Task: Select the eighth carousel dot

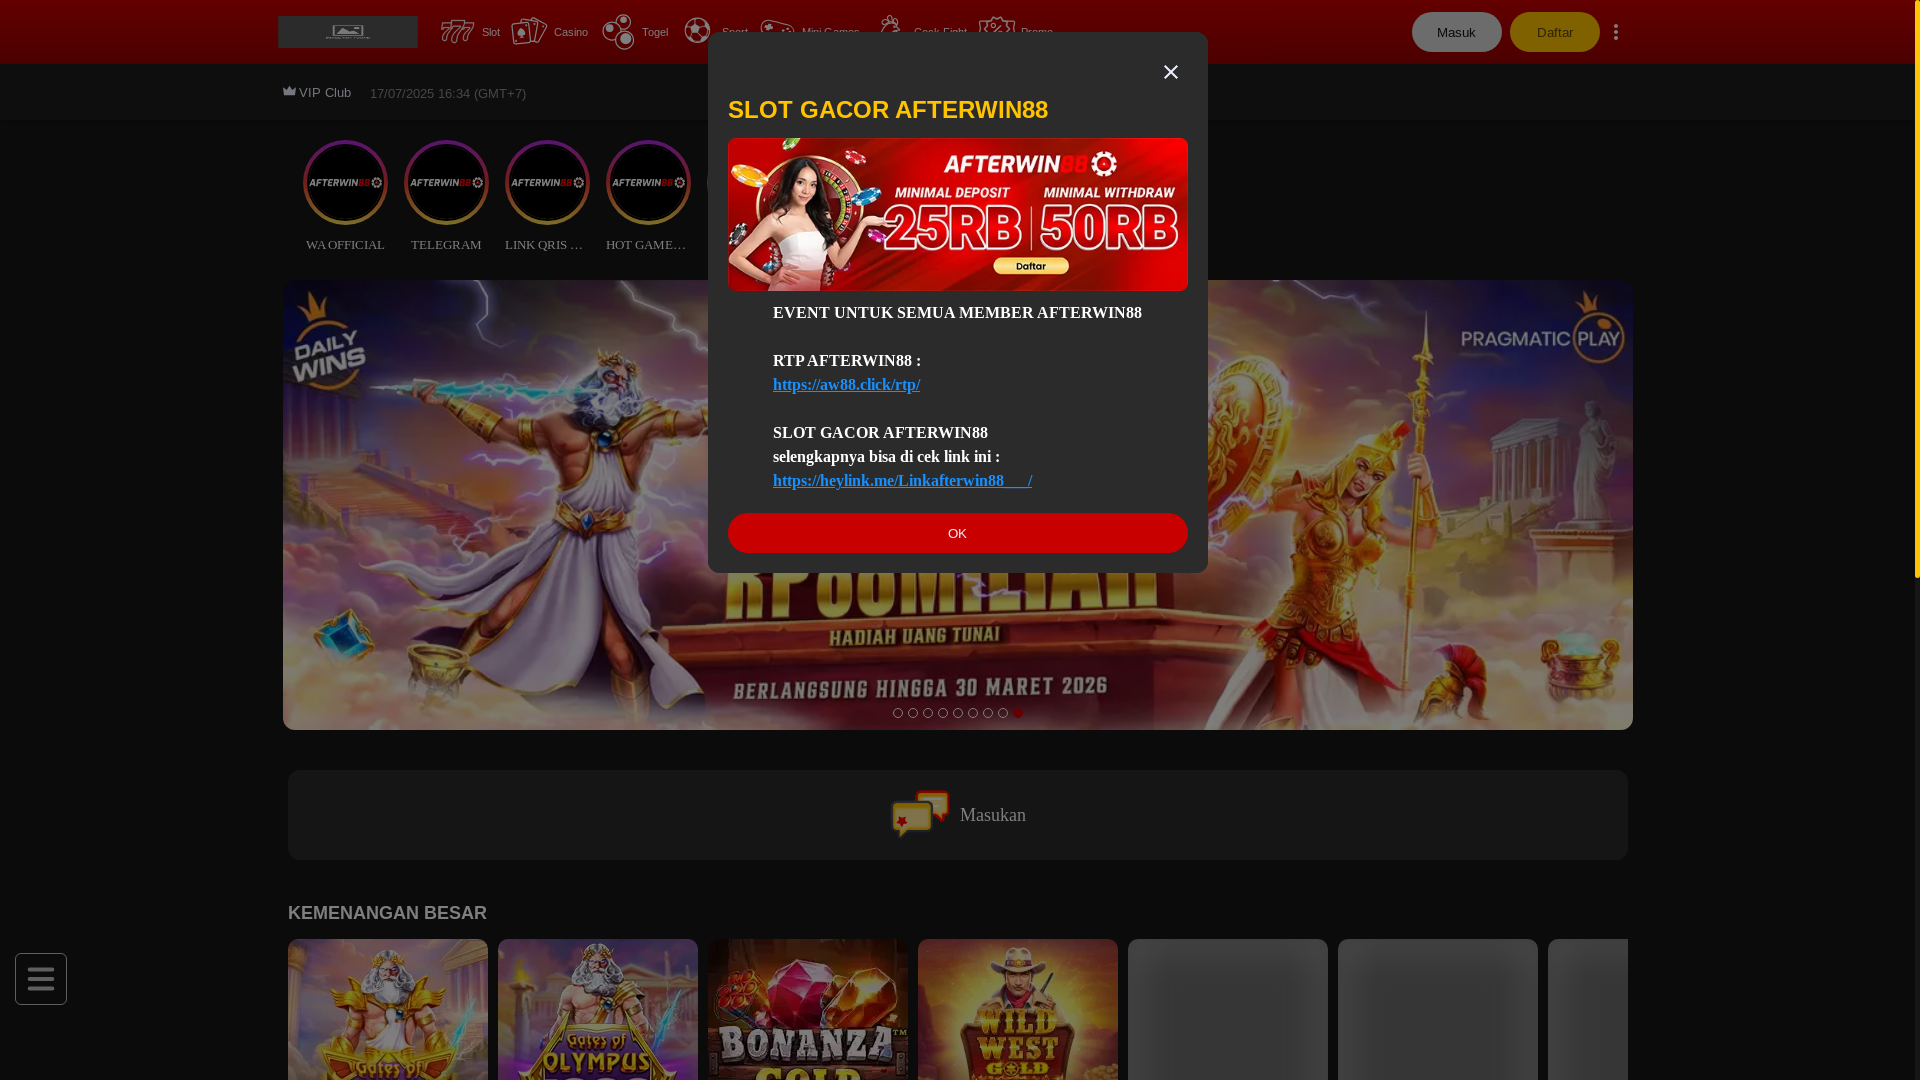Action: point(1002,713)
